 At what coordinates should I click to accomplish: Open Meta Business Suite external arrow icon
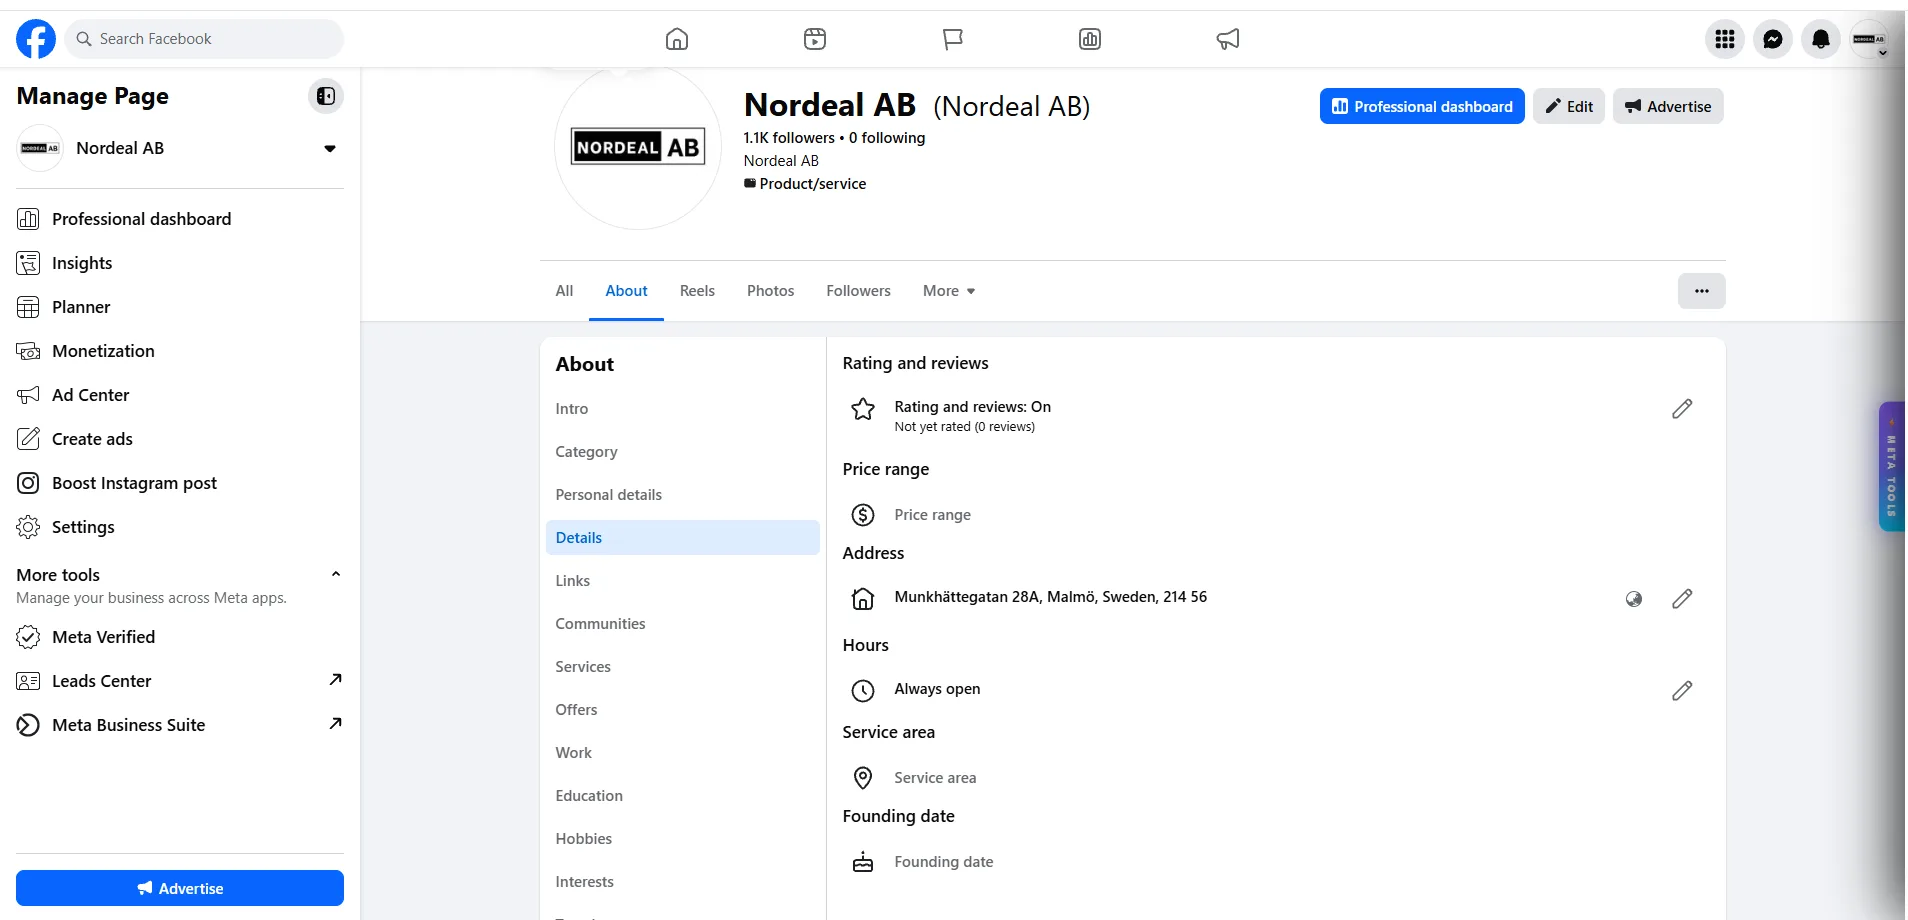pos(335,724)
